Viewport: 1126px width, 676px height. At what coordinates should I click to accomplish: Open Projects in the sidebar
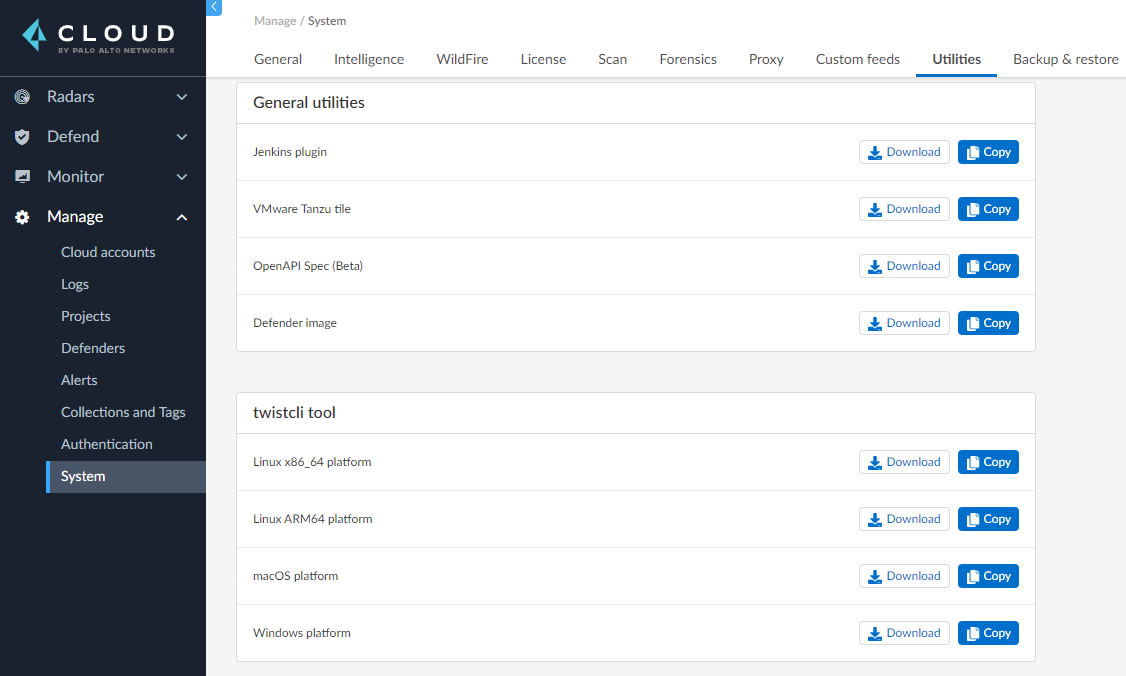(85, 316)
